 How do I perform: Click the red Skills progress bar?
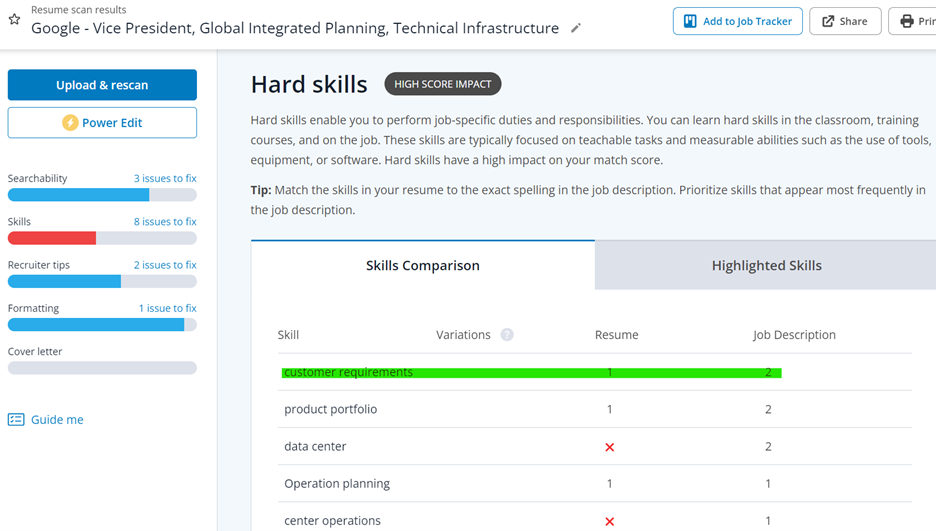coord(102,238)
